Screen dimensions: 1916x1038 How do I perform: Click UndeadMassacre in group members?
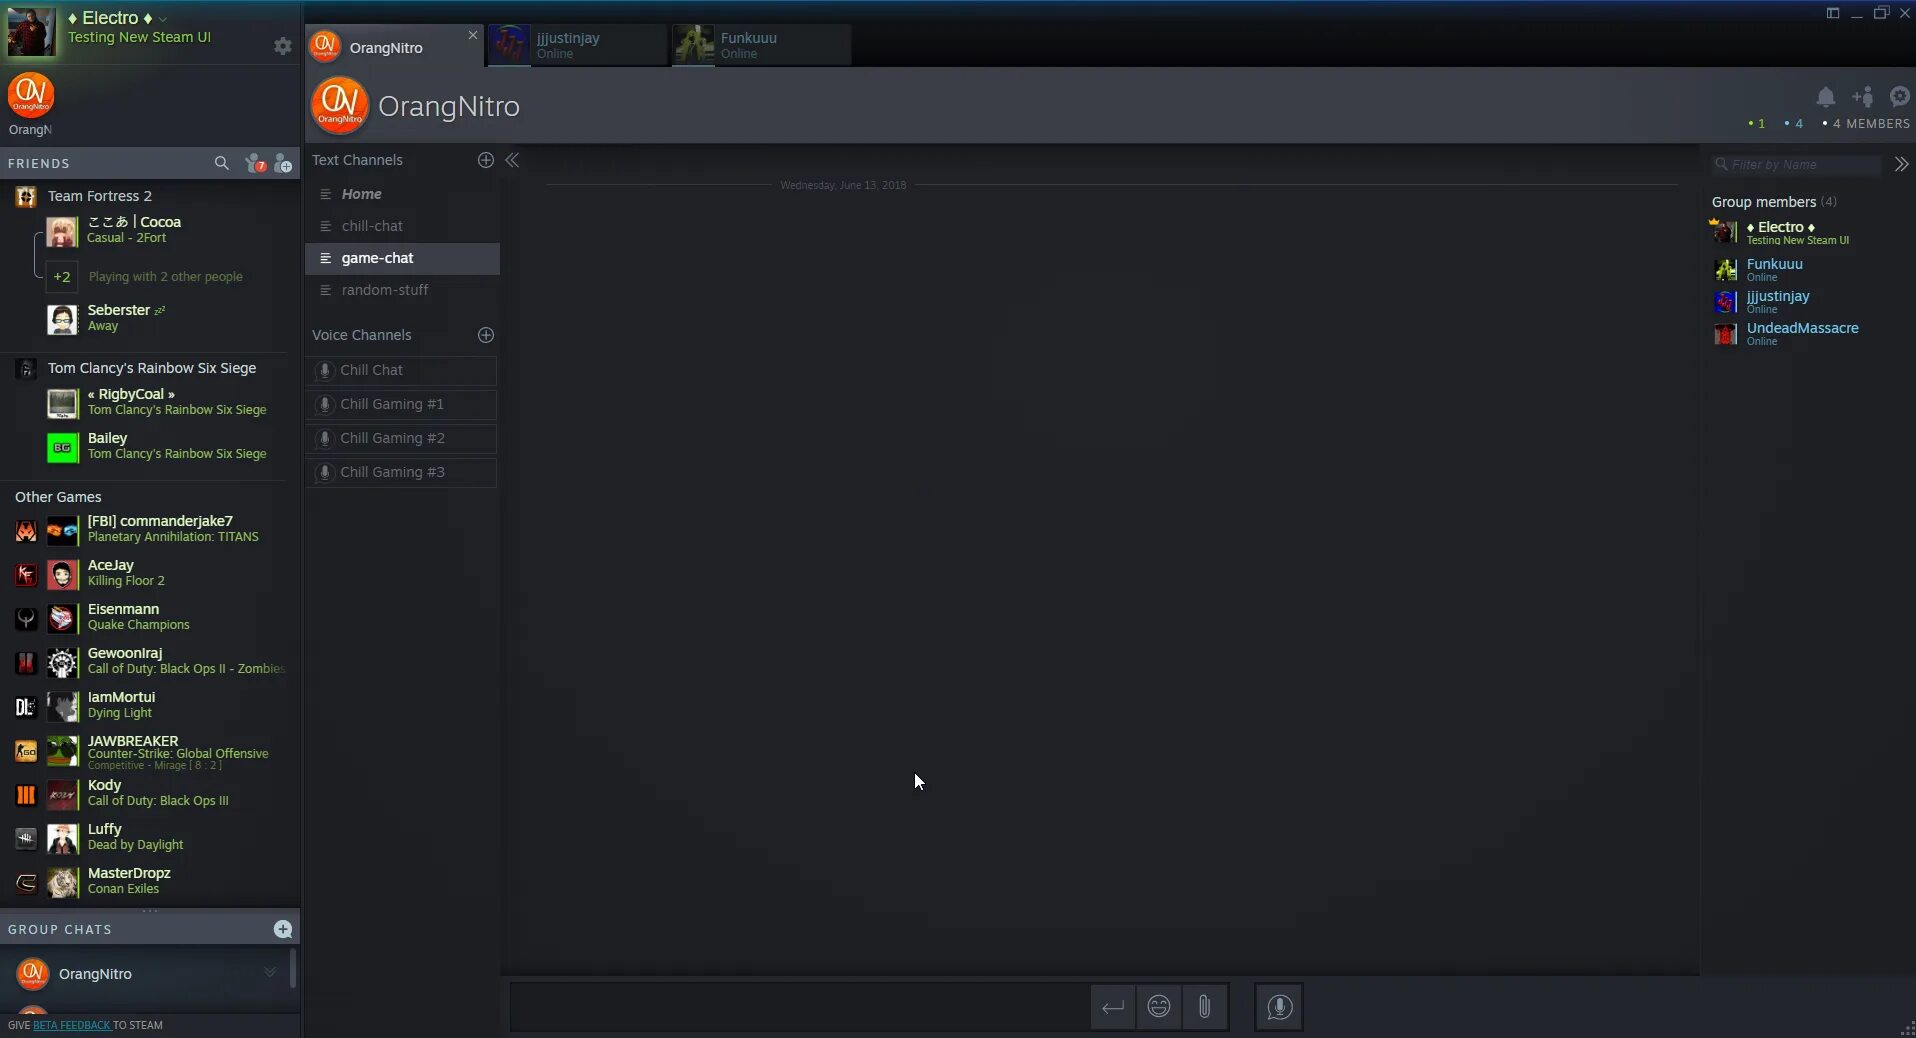1806,333
